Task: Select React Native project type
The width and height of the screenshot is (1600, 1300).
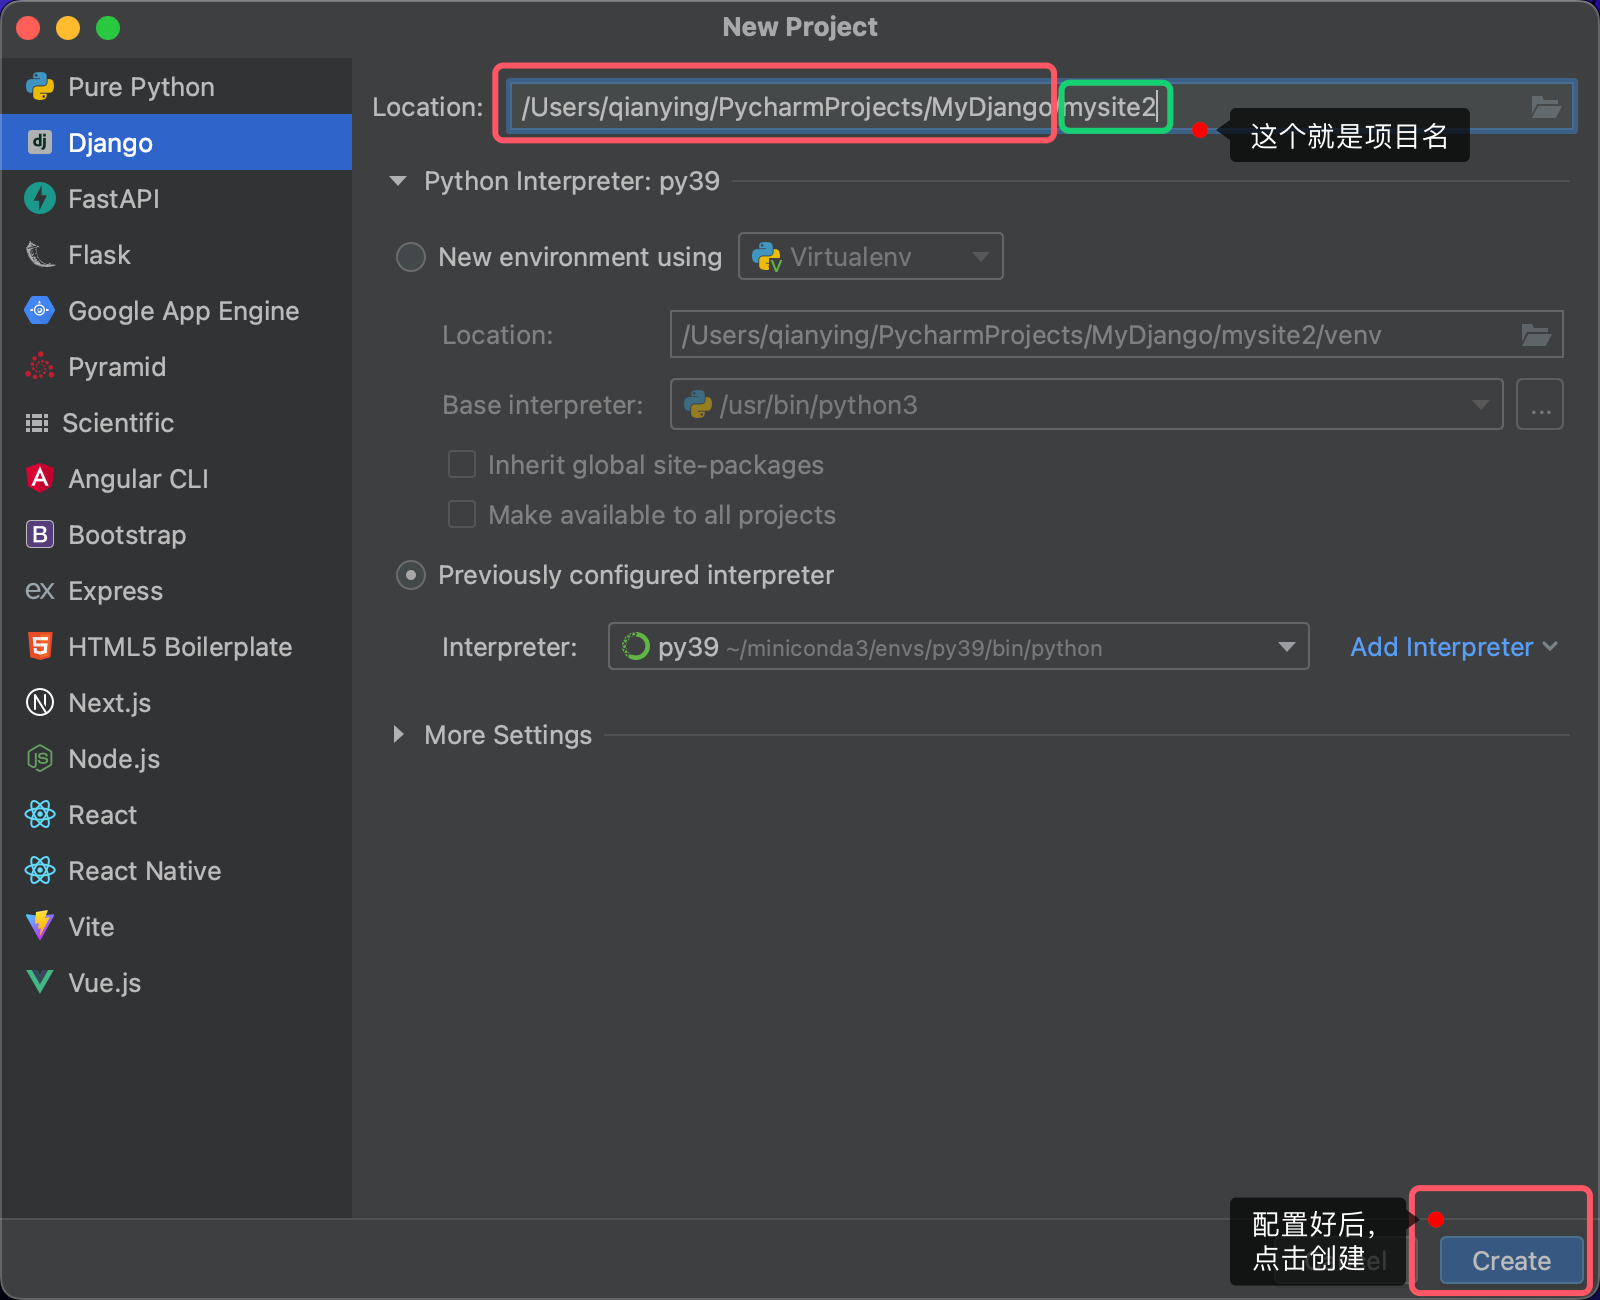Action: [x=176, y=870]
